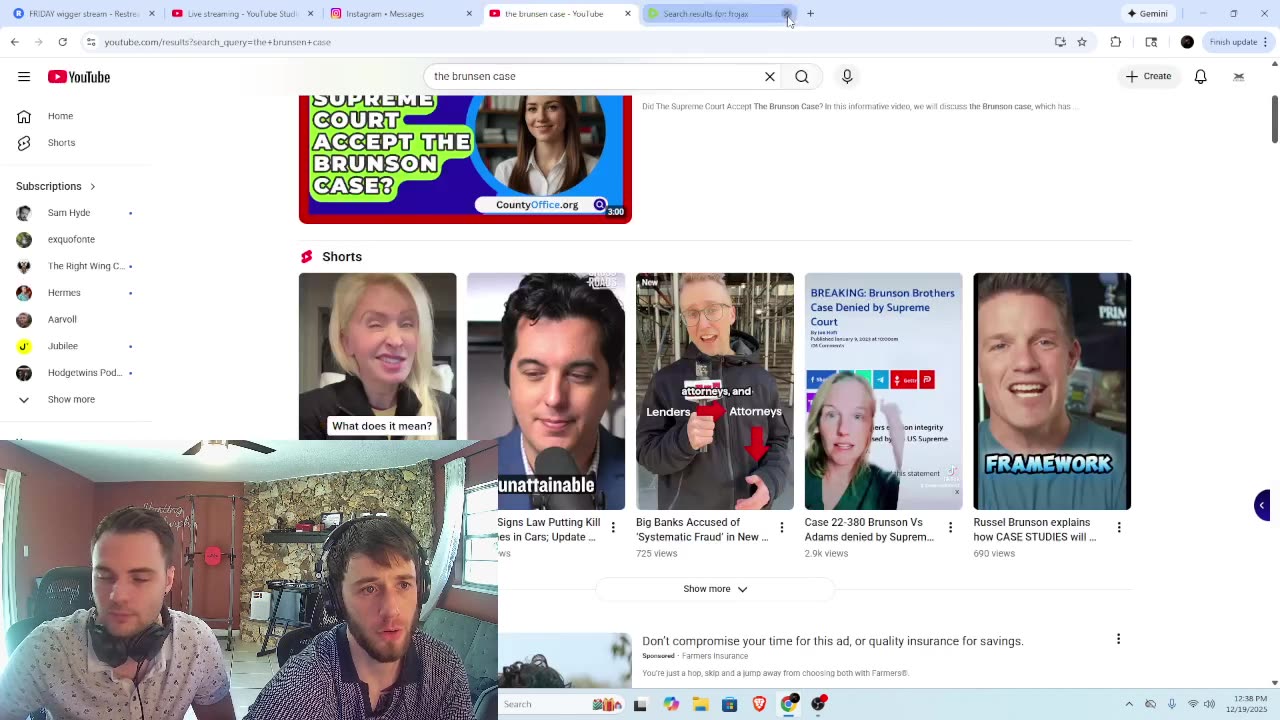Clear the search query with the X

770,76
